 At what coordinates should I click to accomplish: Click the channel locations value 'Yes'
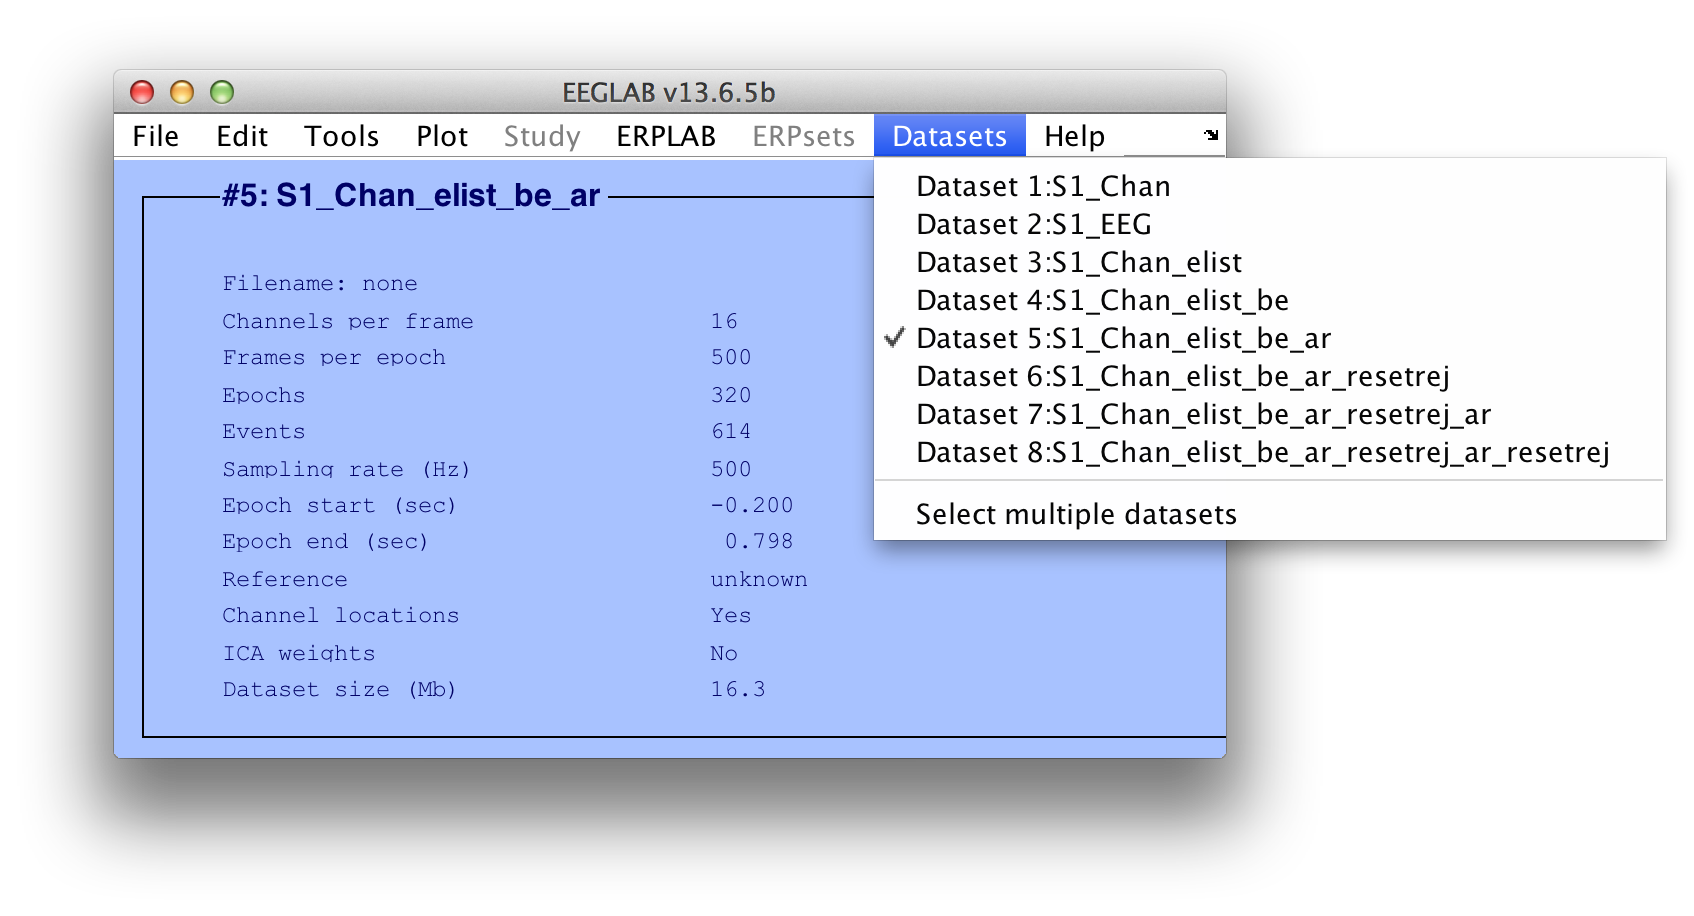click(x=731, y=616)
